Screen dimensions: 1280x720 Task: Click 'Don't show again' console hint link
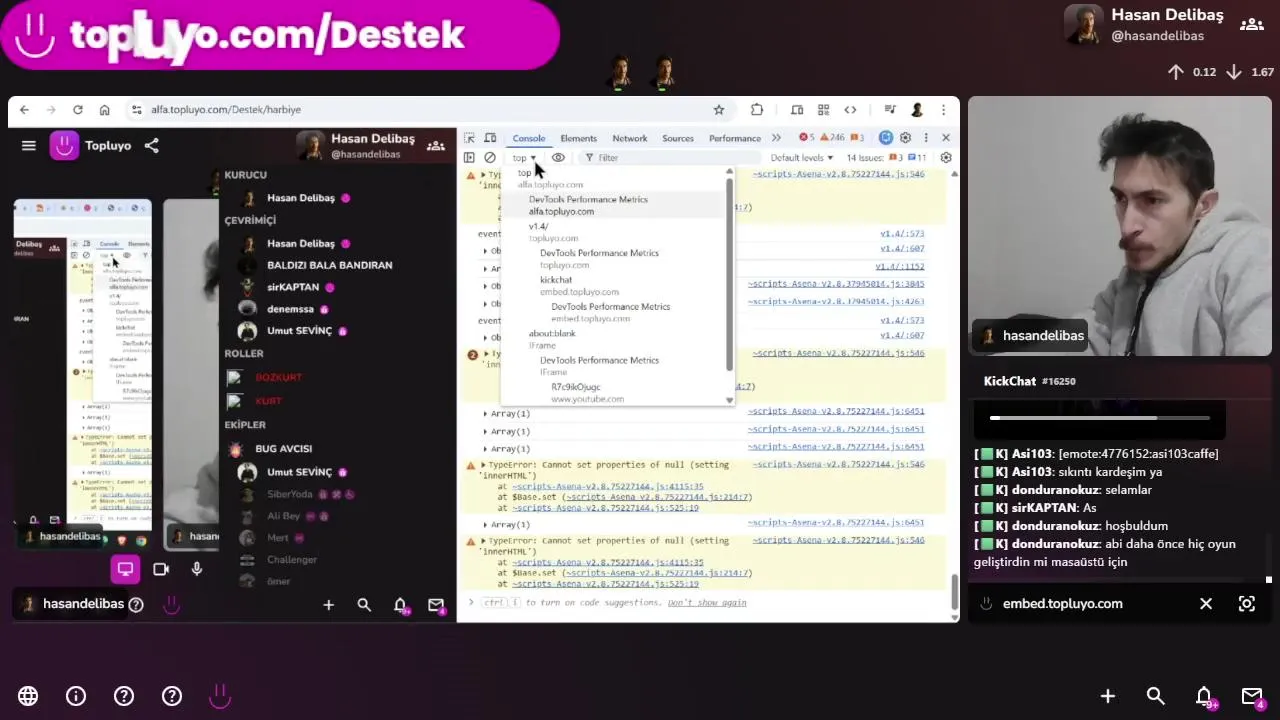click(x=707, y=603)
